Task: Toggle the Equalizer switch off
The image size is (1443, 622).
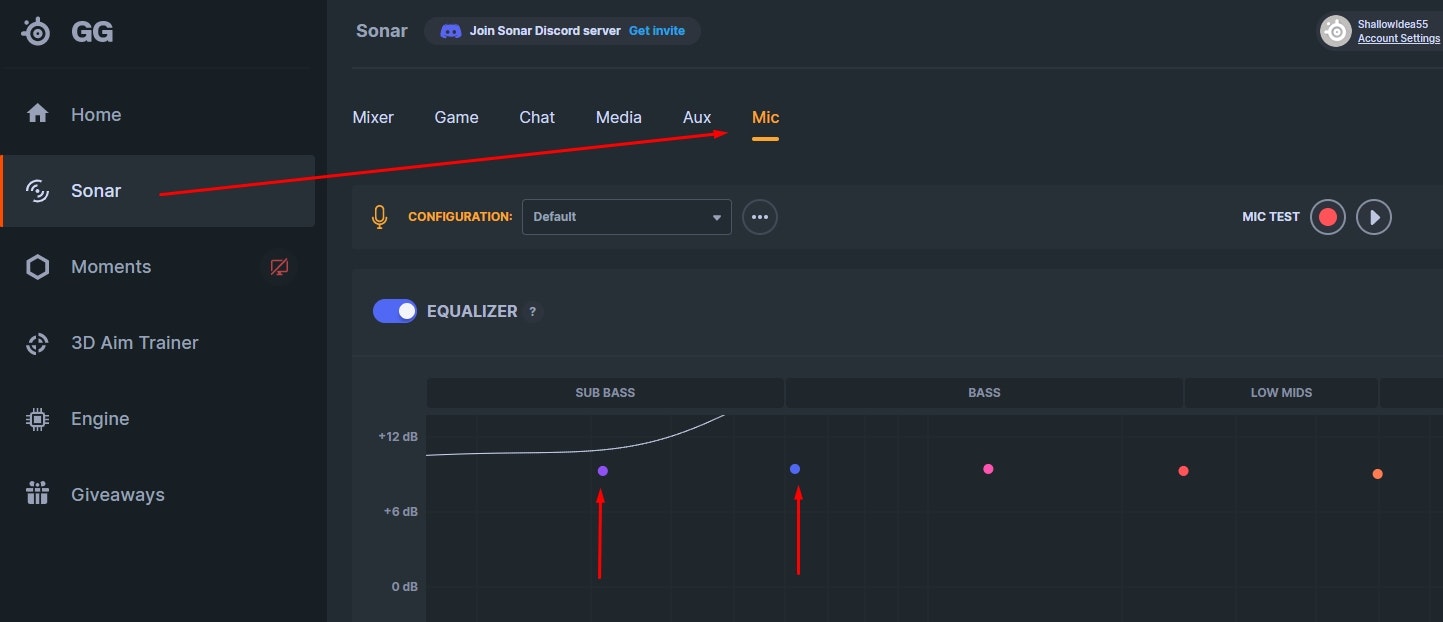Action: pyautogui.click(x=394, y=310)
